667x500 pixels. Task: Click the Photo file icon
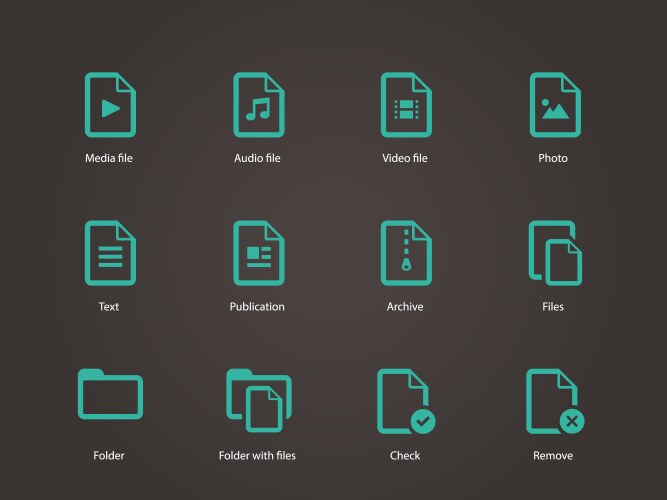[554, 105]
